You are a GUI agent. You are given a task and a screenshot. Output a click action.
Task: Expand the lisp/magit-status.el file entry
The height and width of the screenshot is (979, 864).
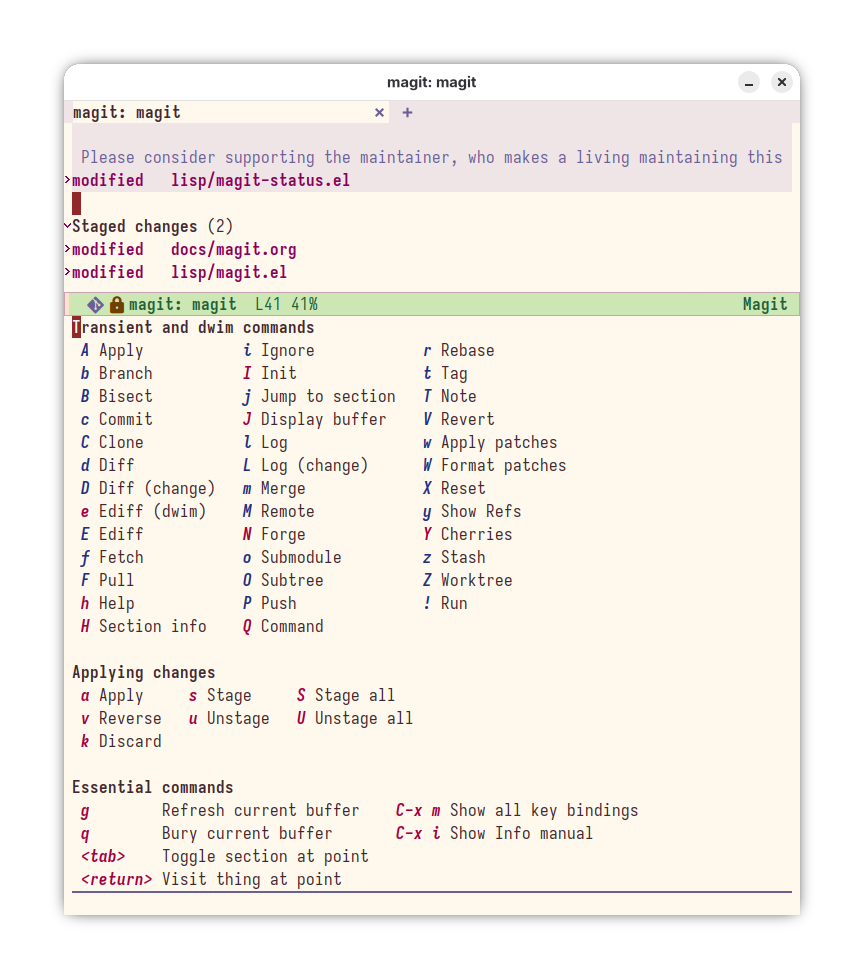[x=67, y=180]
